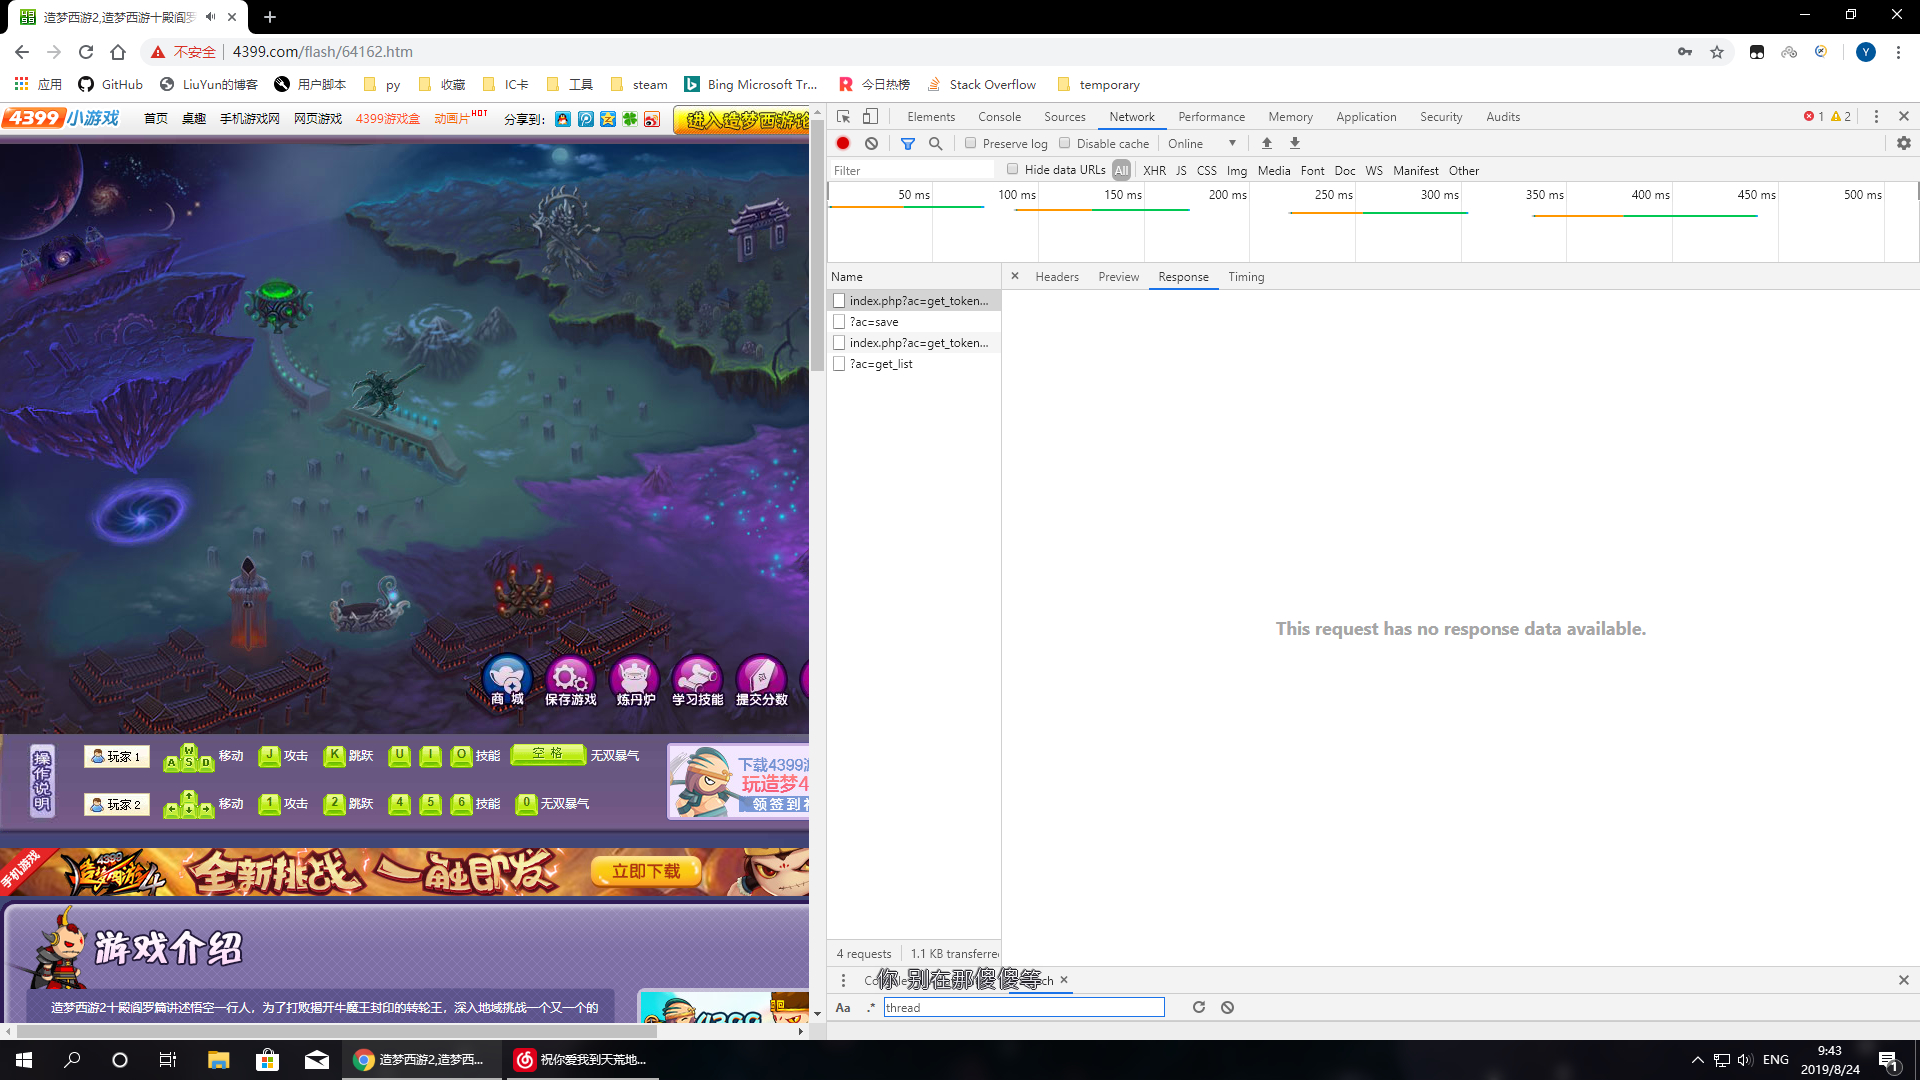Open the Sources panel tab
This screenshot has height=1080, width=1920.
[1064, 117]
